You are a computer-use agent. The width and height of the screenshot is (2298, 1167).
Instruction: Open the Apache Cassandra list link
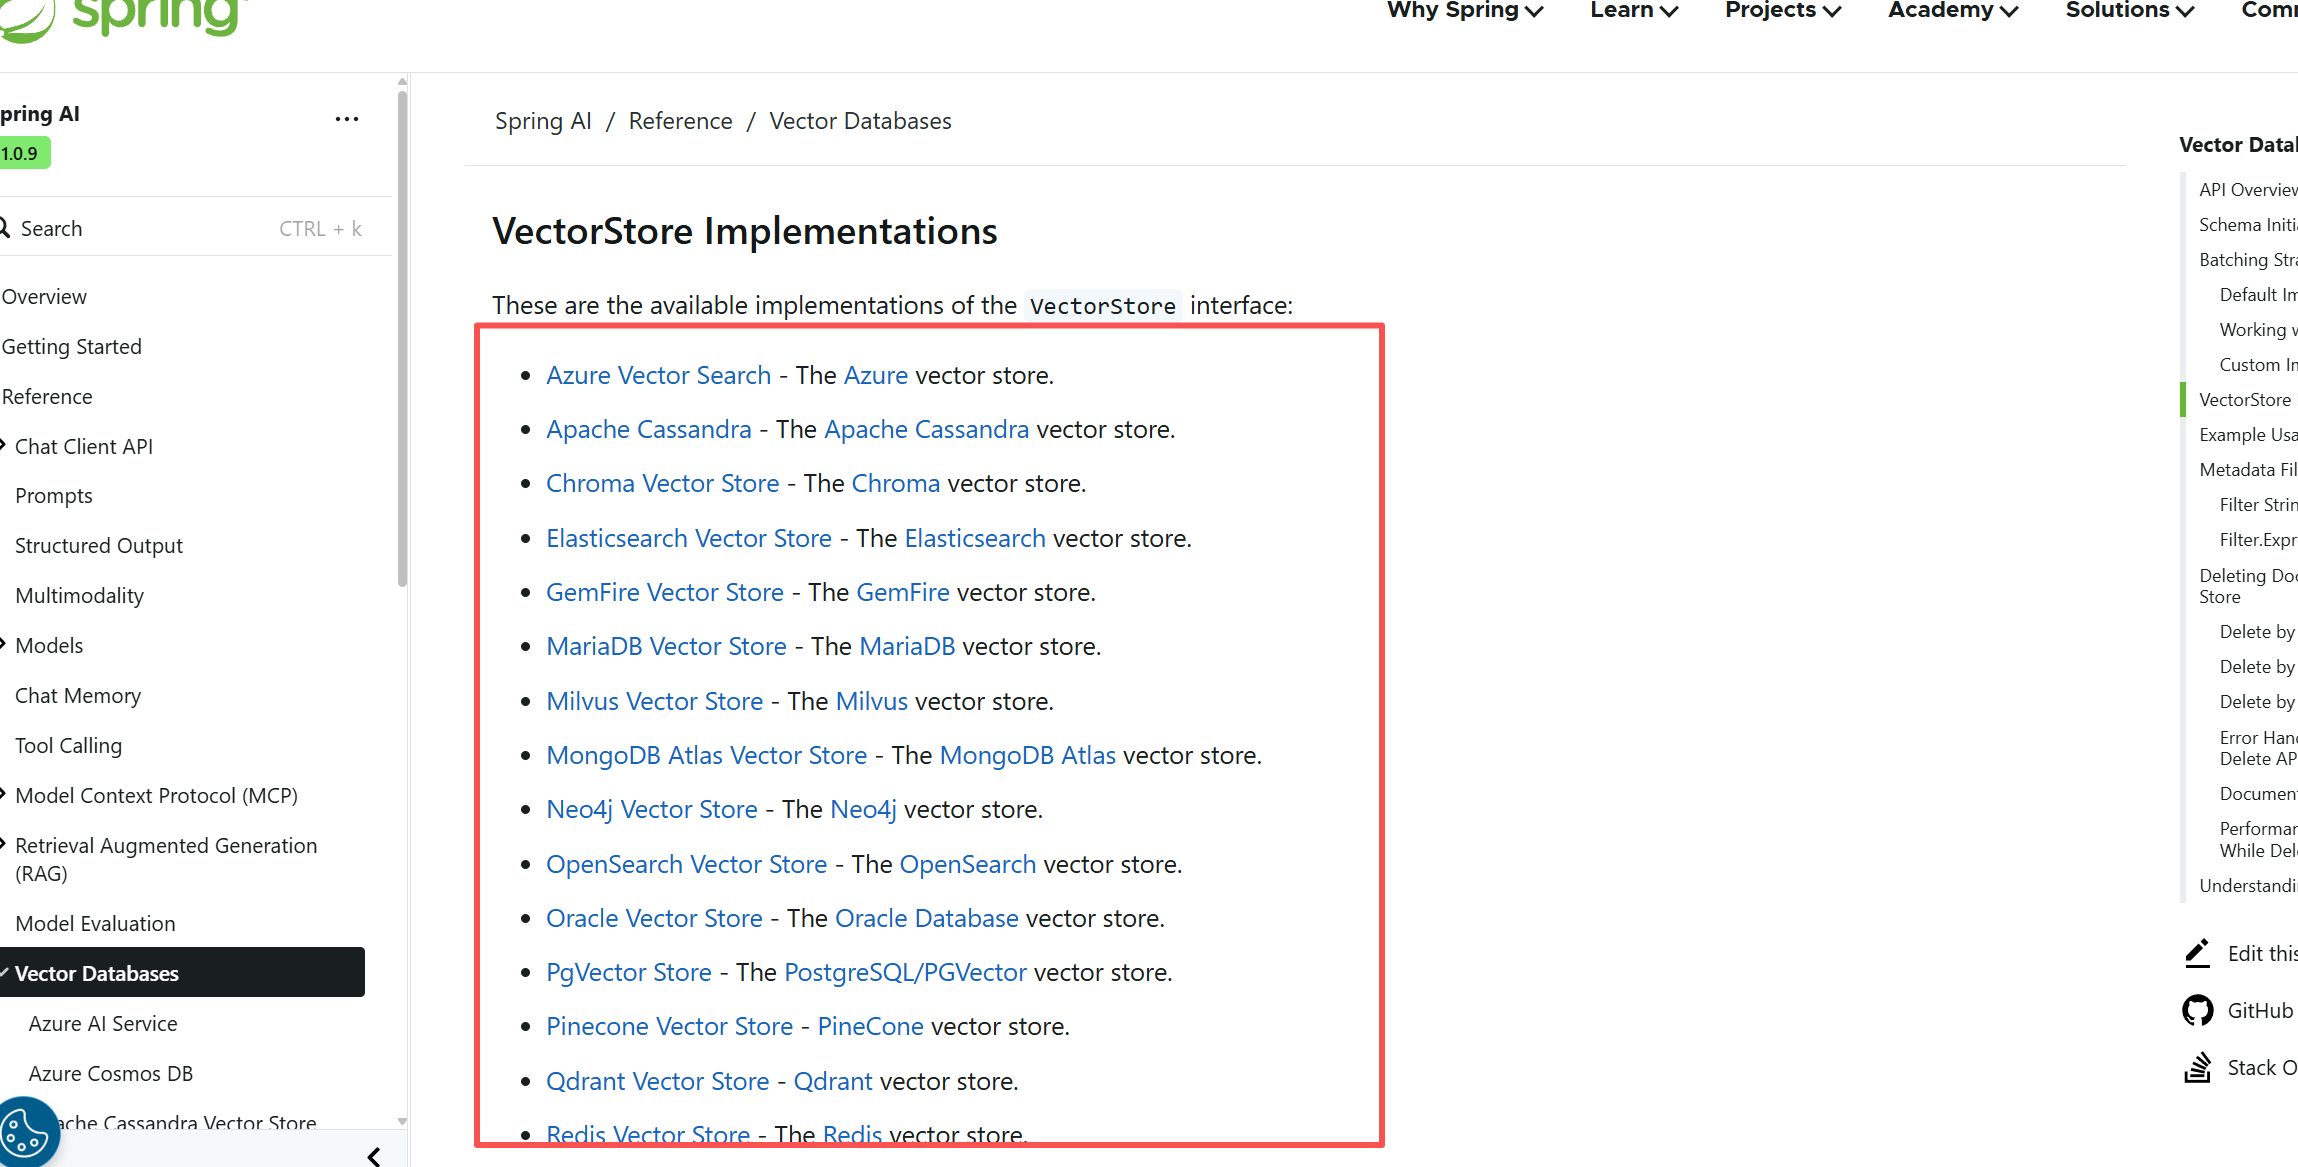pyautogui.click(x=649, y=429)
